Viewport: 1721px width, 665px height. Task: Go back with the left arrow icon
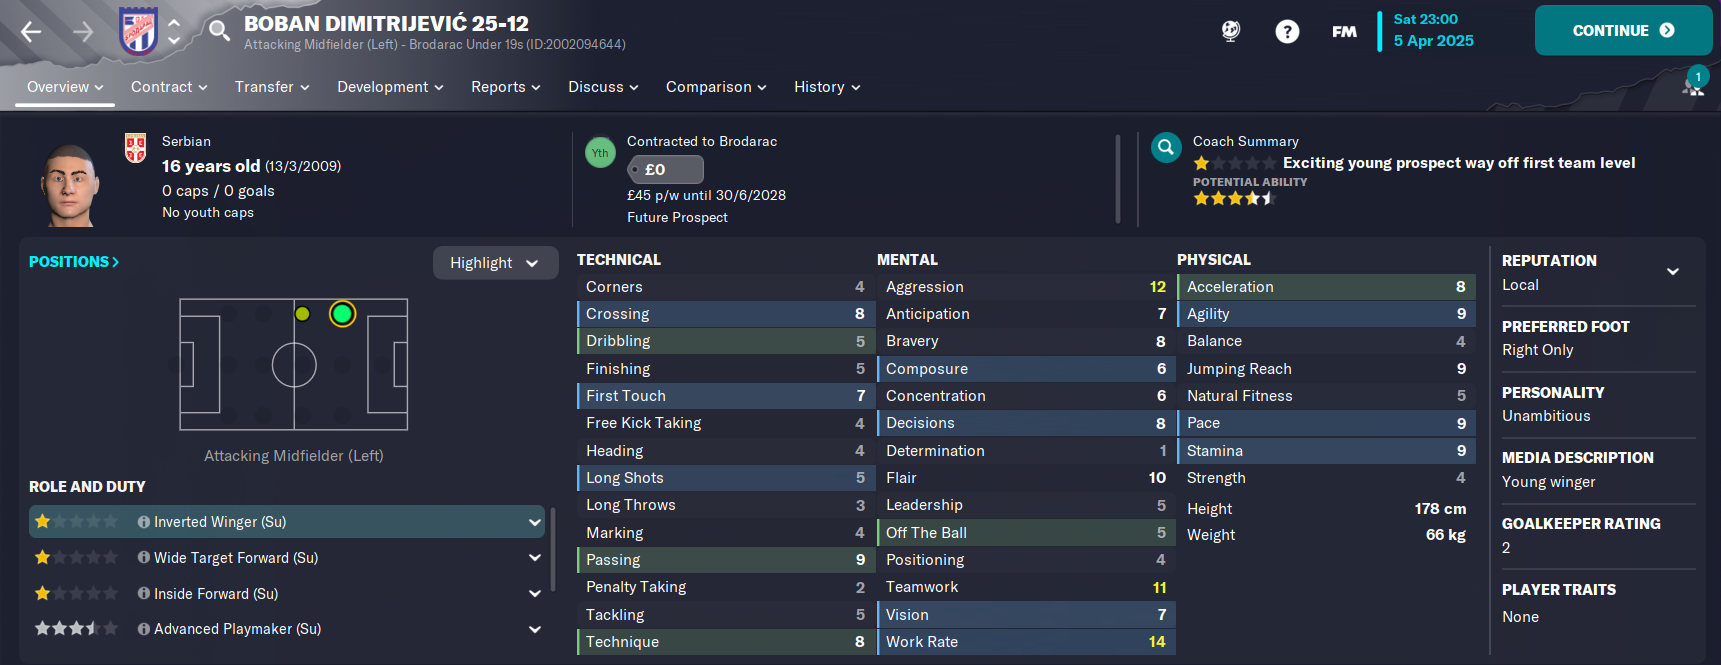(x=31, y=32)
